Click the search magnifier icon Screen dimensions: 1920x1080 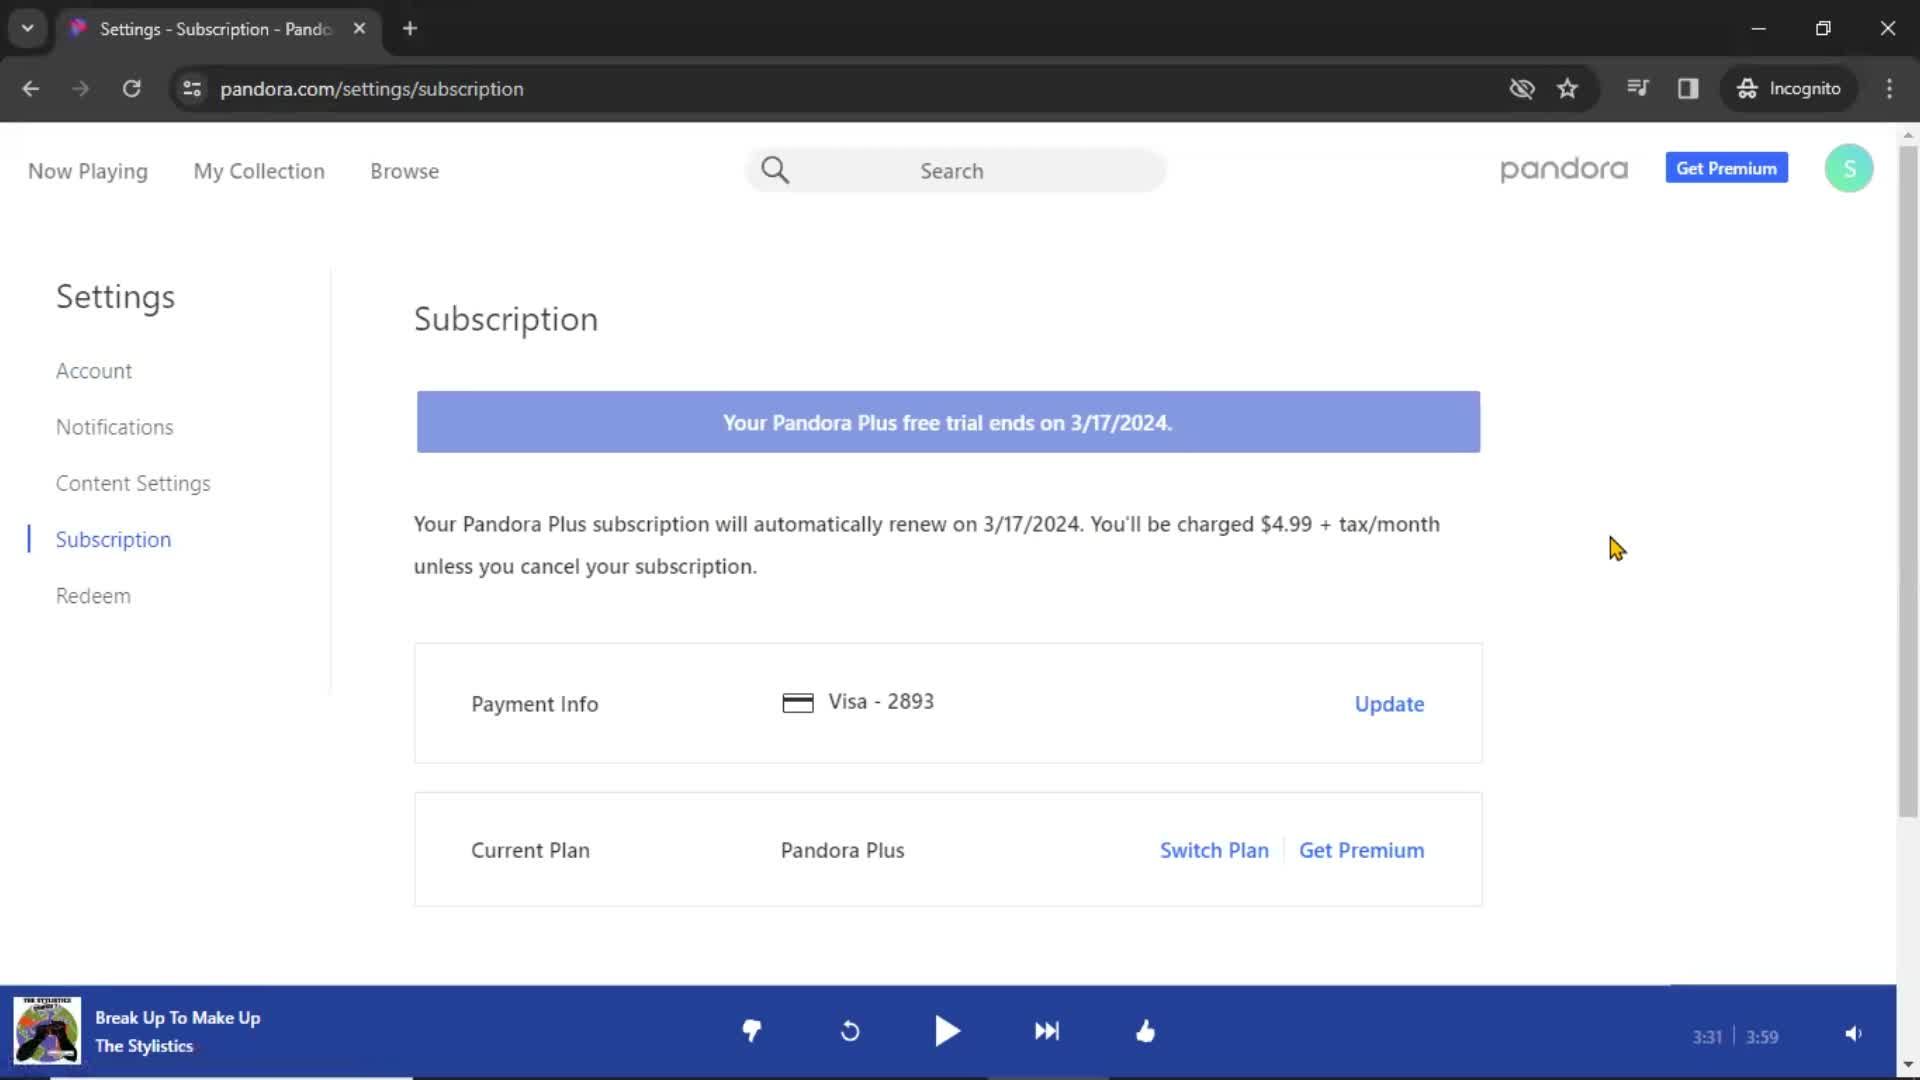click(x=774, y=170)
